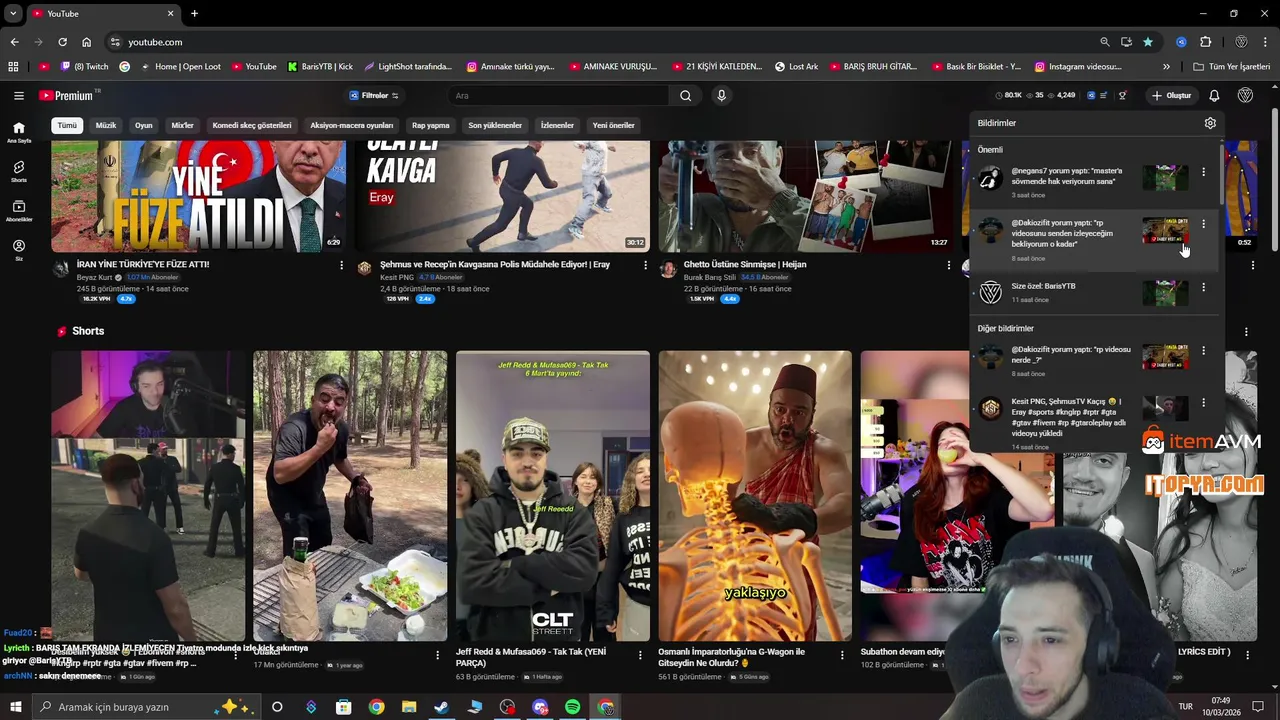Open the Filtreler dropdown
Viewport: 1280px width, 720px height.
(x=374, y=96)
